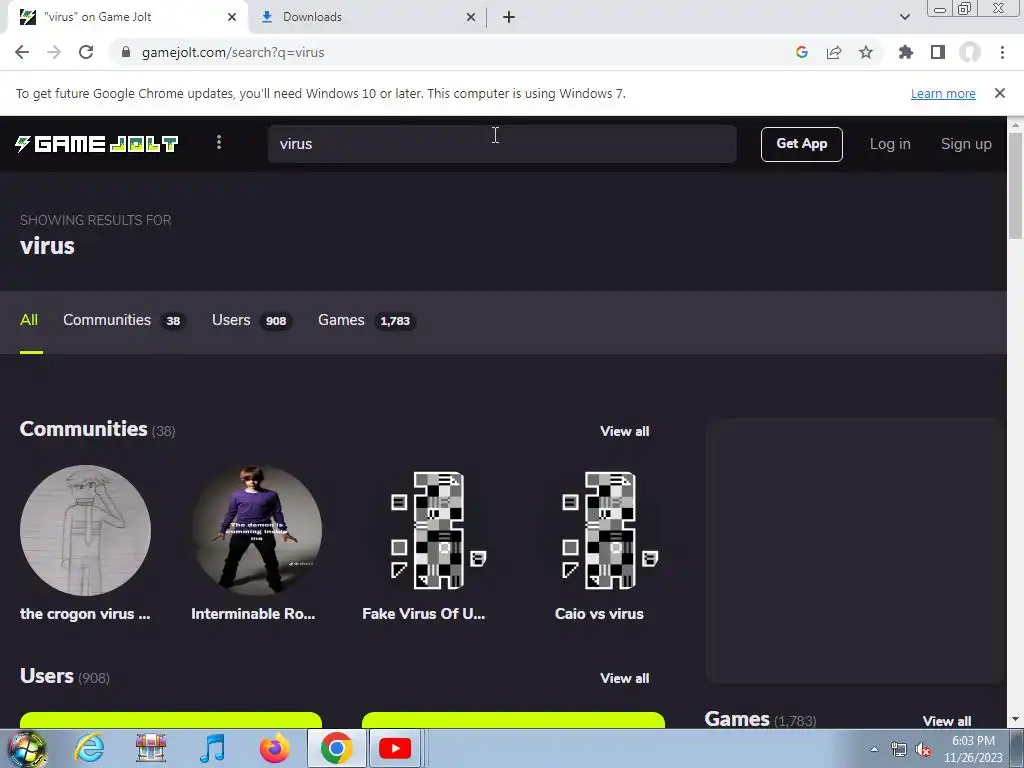This screenshot has height=768, width=1024.
Task: View site information lock icon
Action: pyautogui.click(x=126, y=52)
